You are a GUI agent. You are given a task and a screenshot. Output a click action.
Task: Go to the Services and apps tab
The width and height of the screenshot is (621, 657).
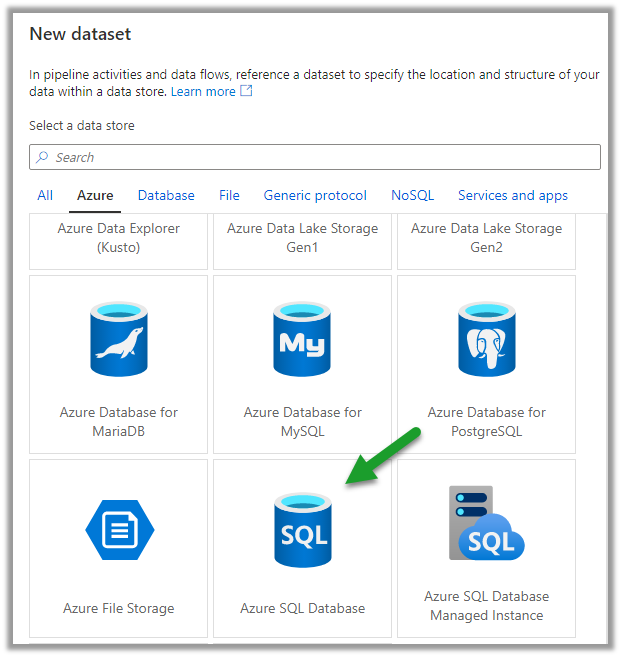tap(512, 195)
